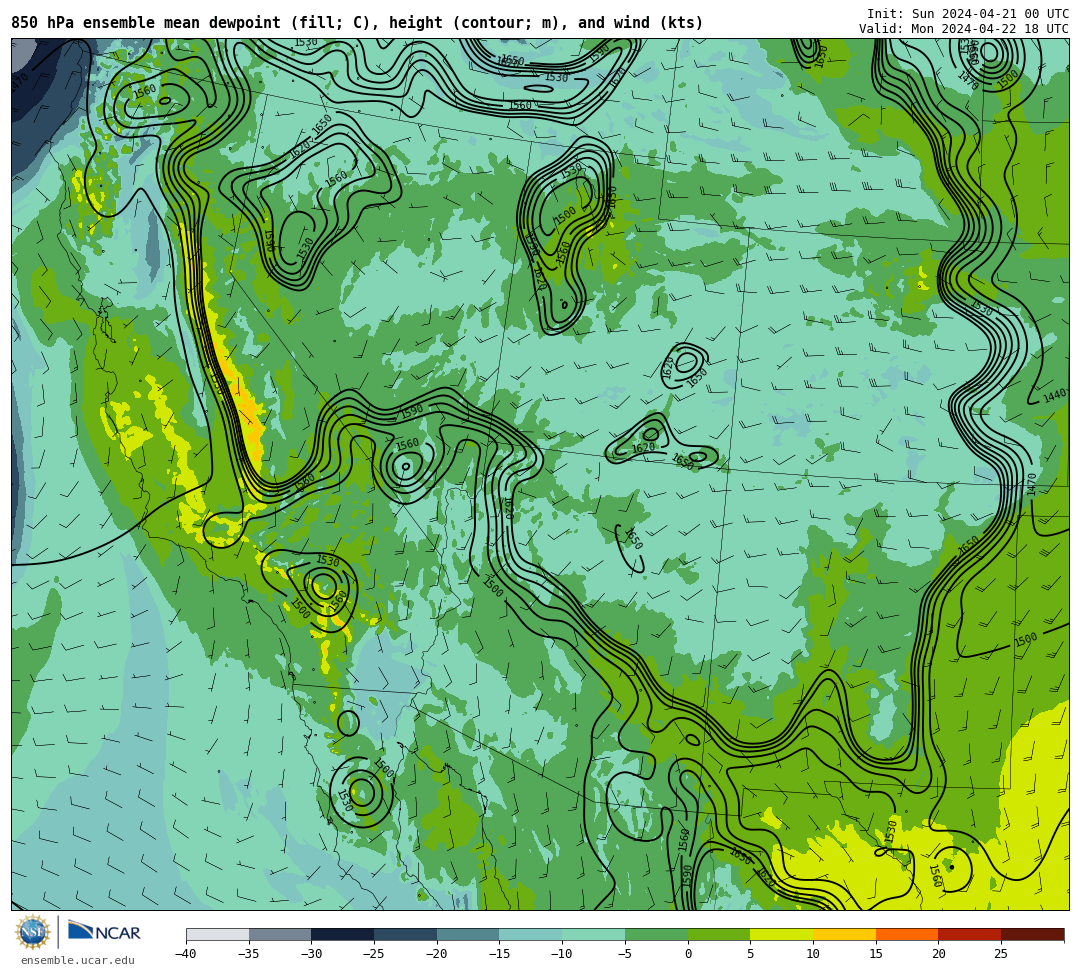Click the 1440 contour label at right edge

coord(1054,396)
